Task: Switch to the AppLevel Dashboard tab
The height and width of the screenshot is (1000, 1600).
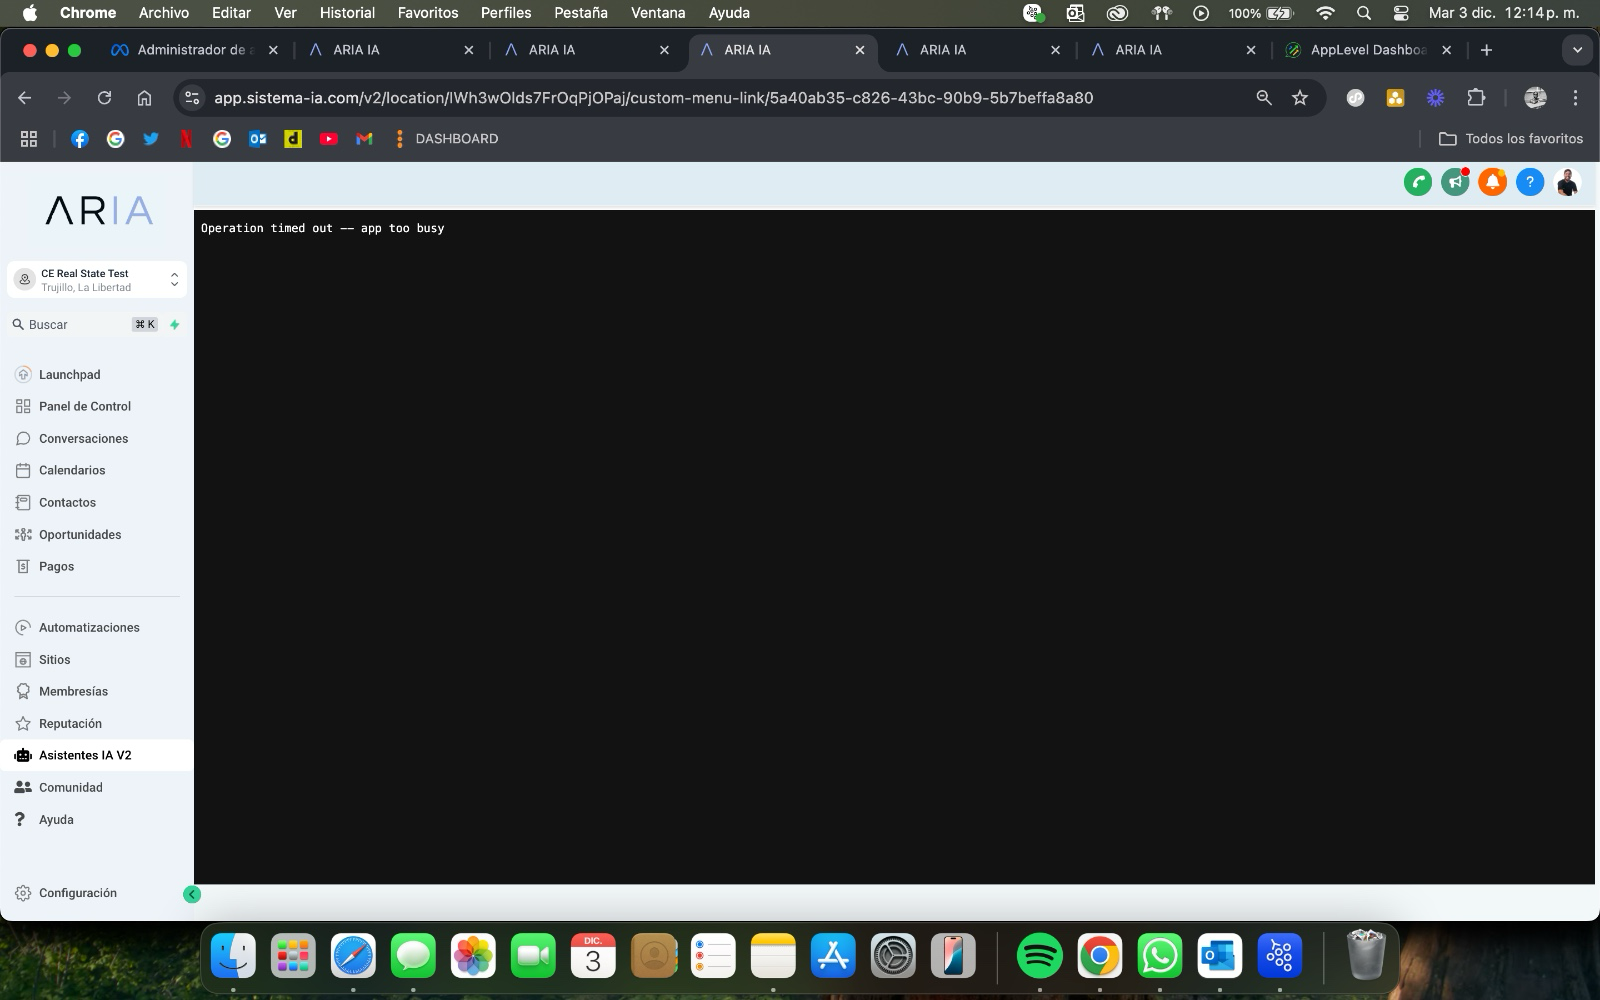Action: [x=1360, y=49]
